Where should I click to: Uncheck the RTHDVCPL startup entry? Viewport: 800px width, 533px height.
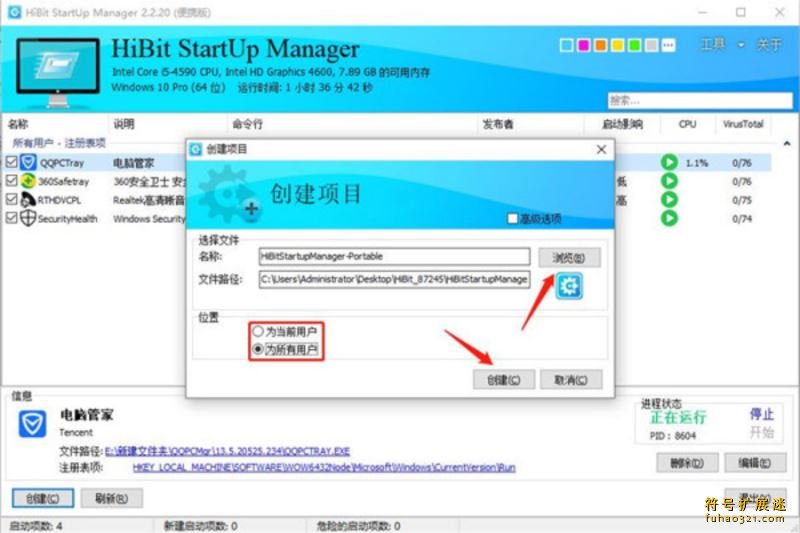pos(11,199)
